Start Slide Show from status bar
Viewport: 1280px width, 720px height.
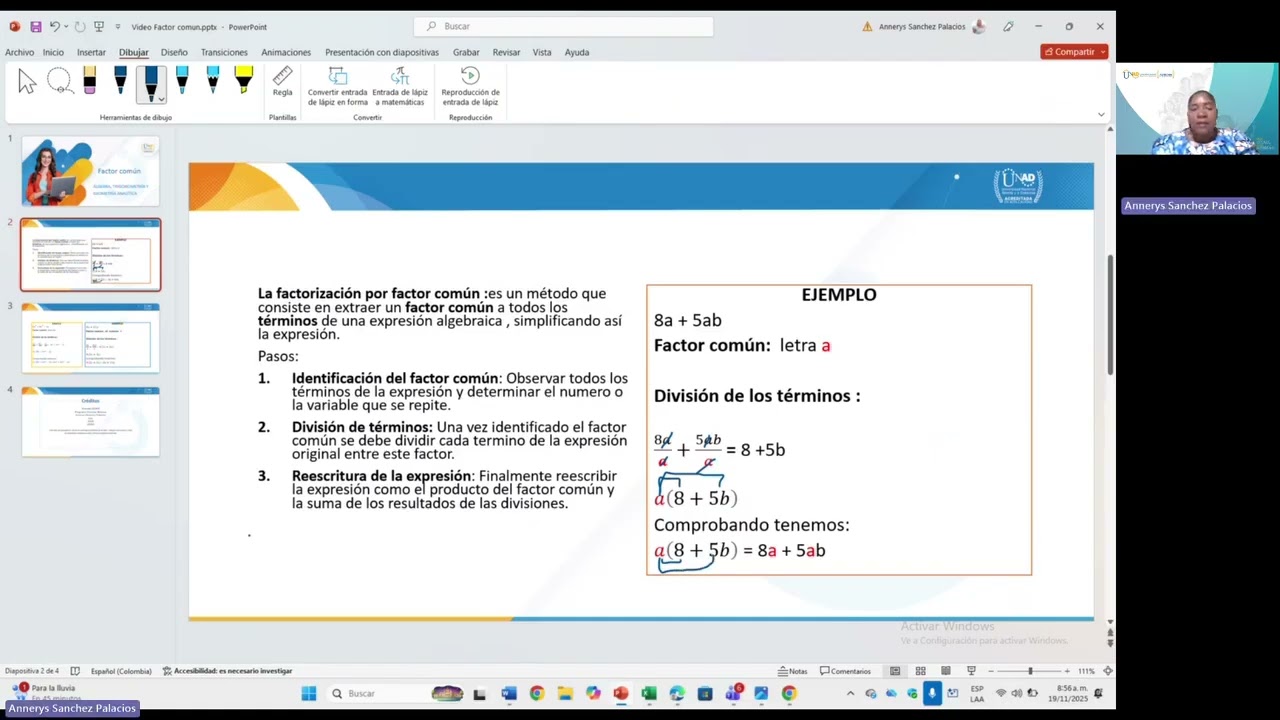point(971,671)
